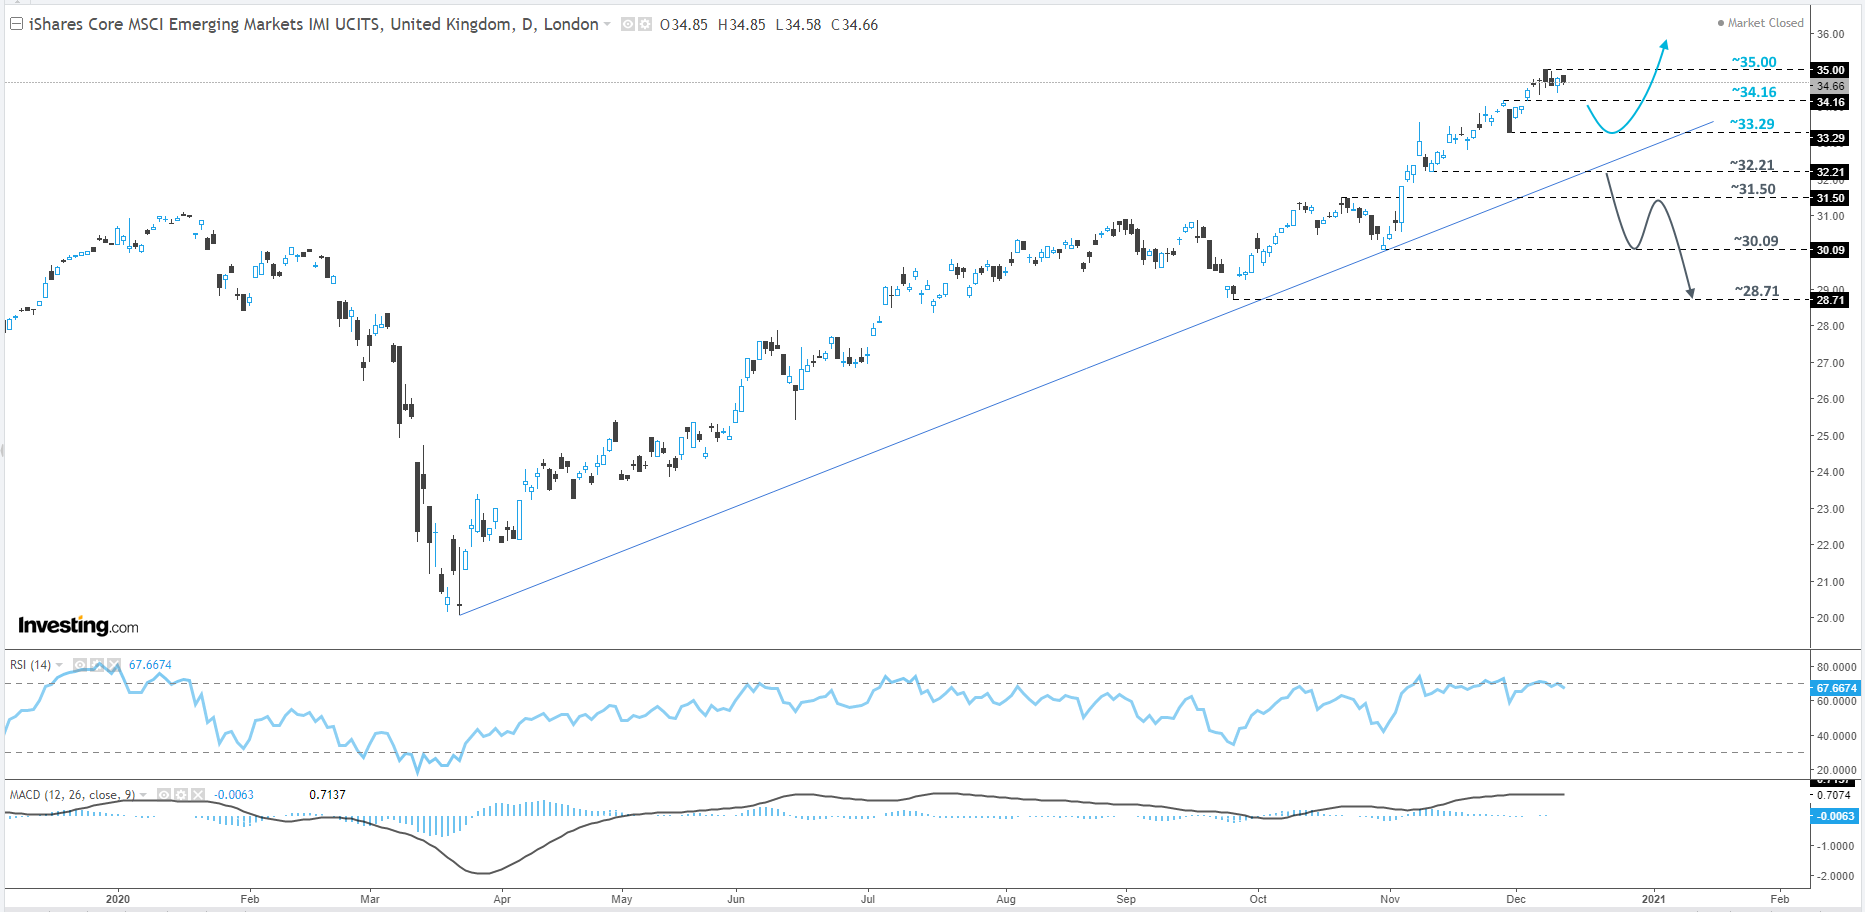Click the Market Closed status label

pyautogui.click(x=1765, y=22)
